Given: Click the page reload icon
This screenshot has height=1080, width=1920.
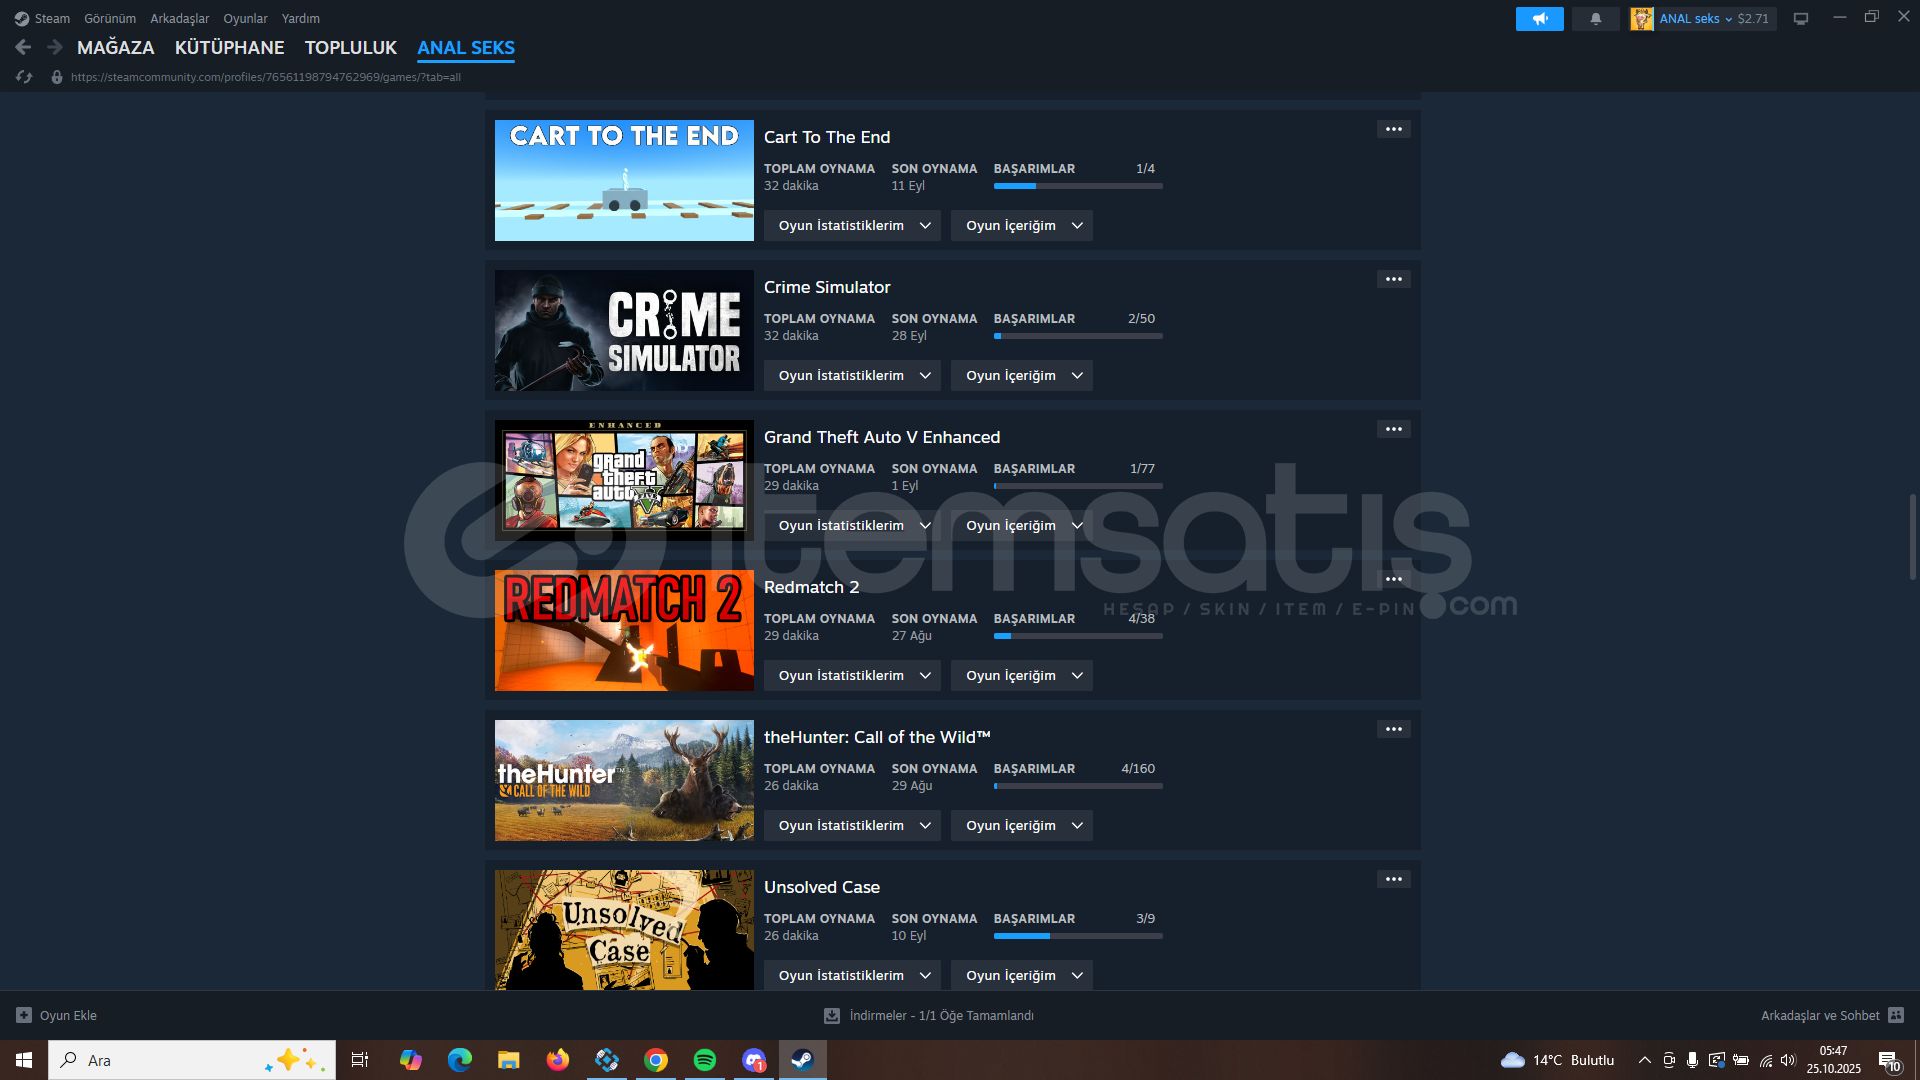Looking at the screenshot, I should point(24,77).
